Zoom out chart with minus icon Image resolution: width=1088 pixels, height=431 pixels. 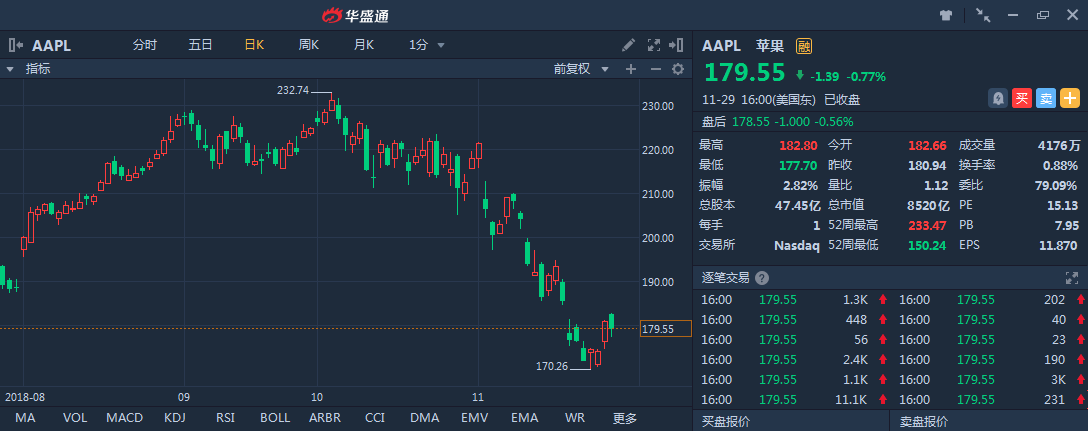click(655, 69)
